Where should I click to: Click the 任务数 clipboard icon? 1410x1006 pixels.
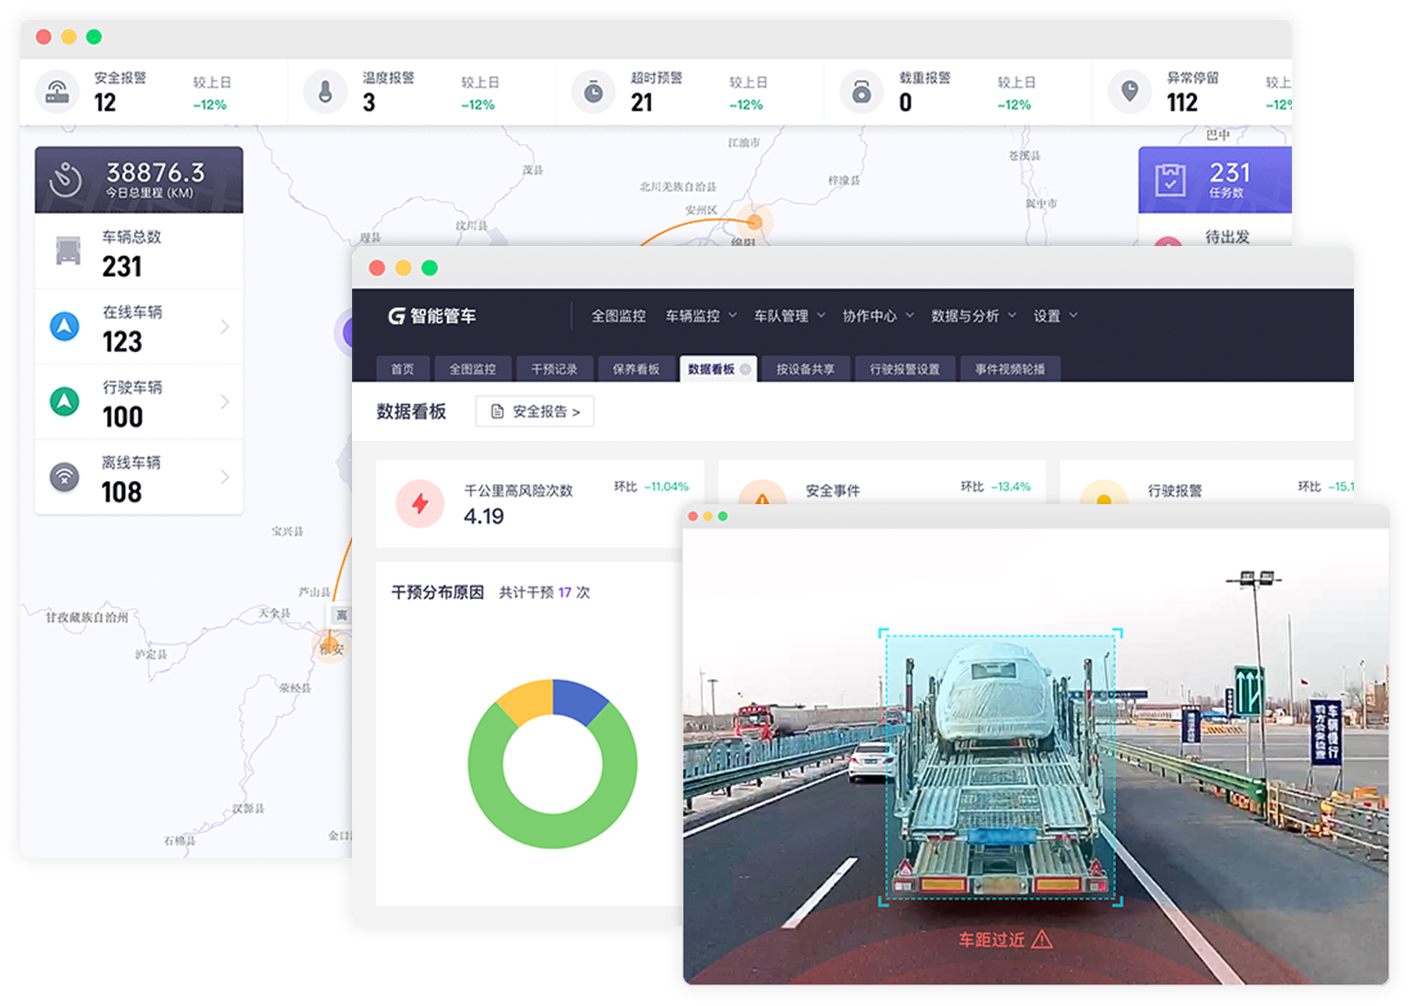click(x=1170, y=180)
